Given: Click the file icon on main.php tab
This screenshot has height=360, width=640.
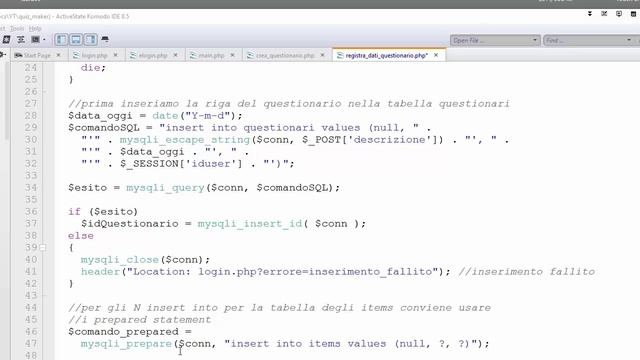Looking at the screenshot, I should tap(193, 55).
